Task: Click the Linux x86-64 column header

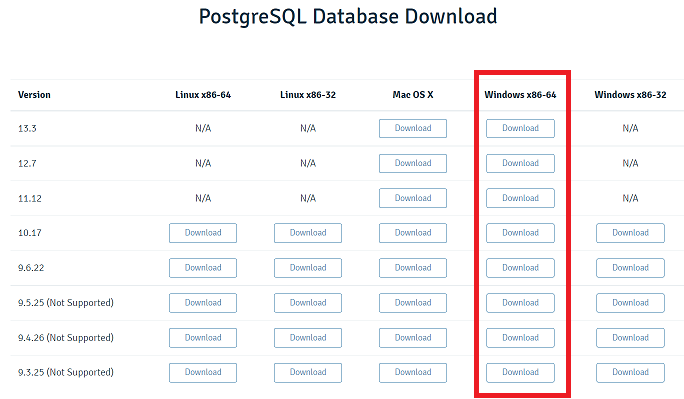Action: click(203, 95)
